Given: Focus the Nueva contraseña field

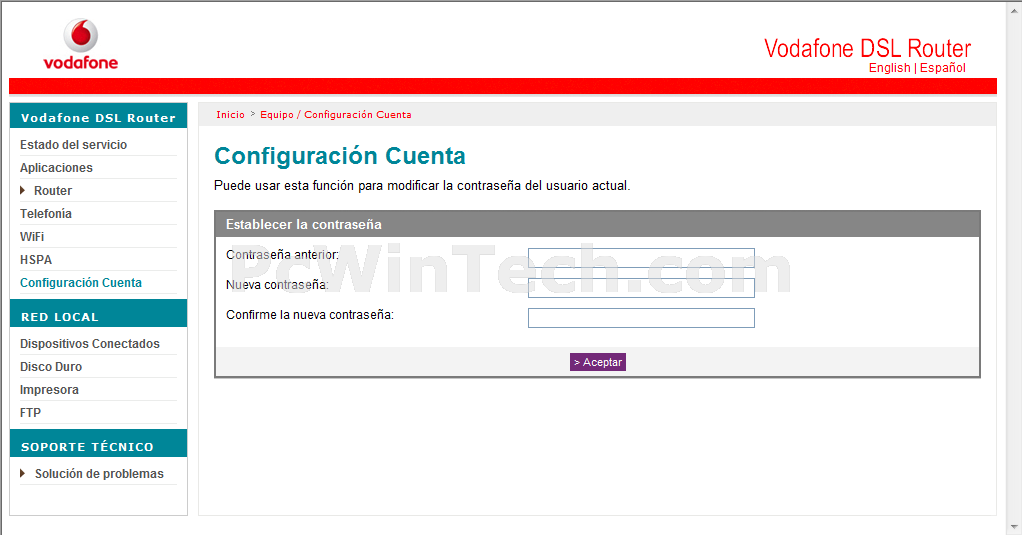Looking at the screenshot, I should (x=641, y=288).
